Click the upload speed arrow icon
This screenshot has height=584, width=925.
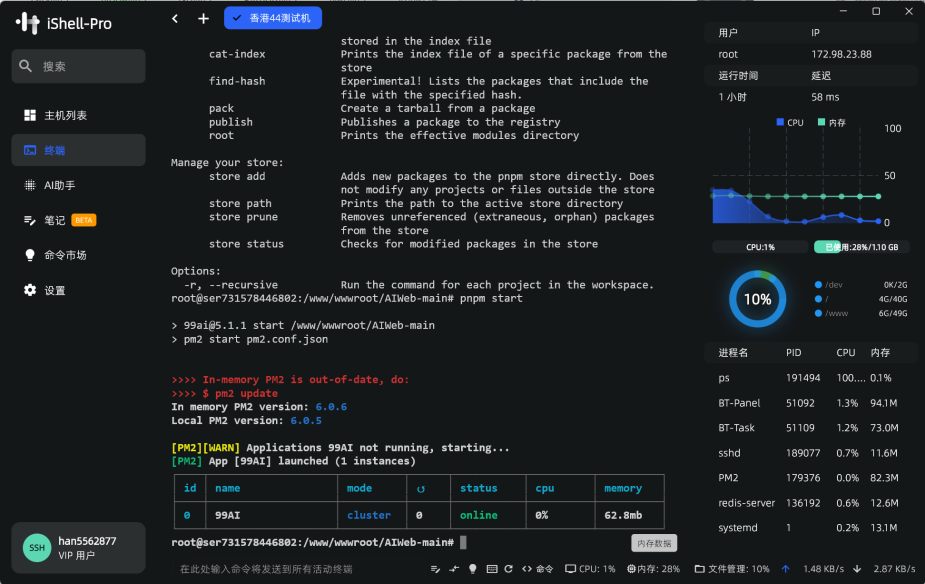pyautogui.click(x=785, y=569)
